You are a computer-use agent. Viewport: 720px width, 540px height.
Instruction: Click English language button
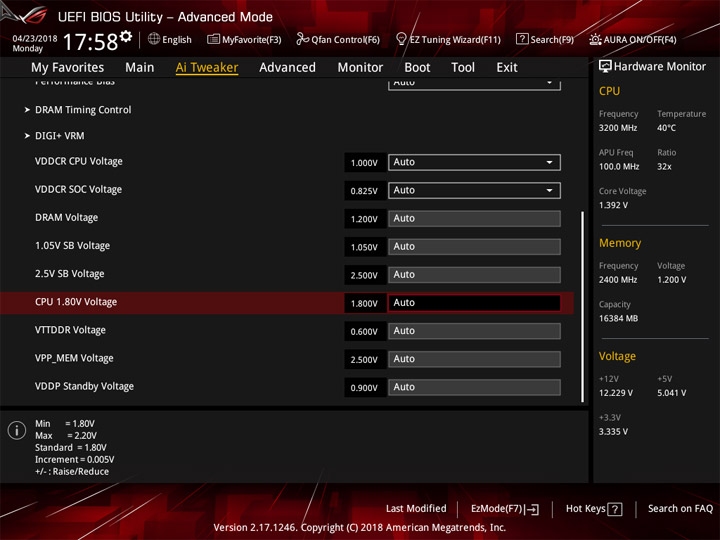(170, 39)
